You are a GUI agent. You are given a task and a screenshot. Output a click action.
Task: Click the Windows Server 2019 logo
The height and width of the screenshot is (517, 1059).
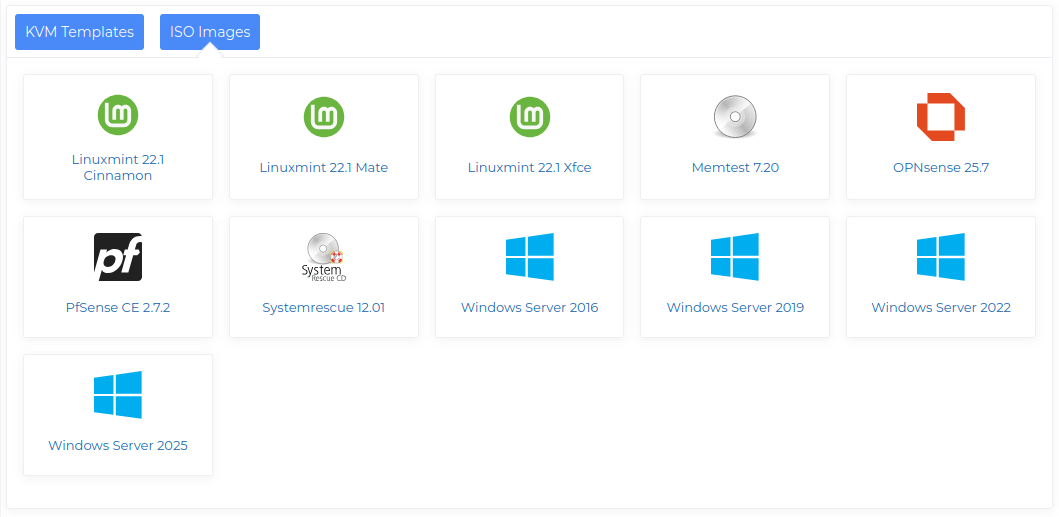point(735,257)
